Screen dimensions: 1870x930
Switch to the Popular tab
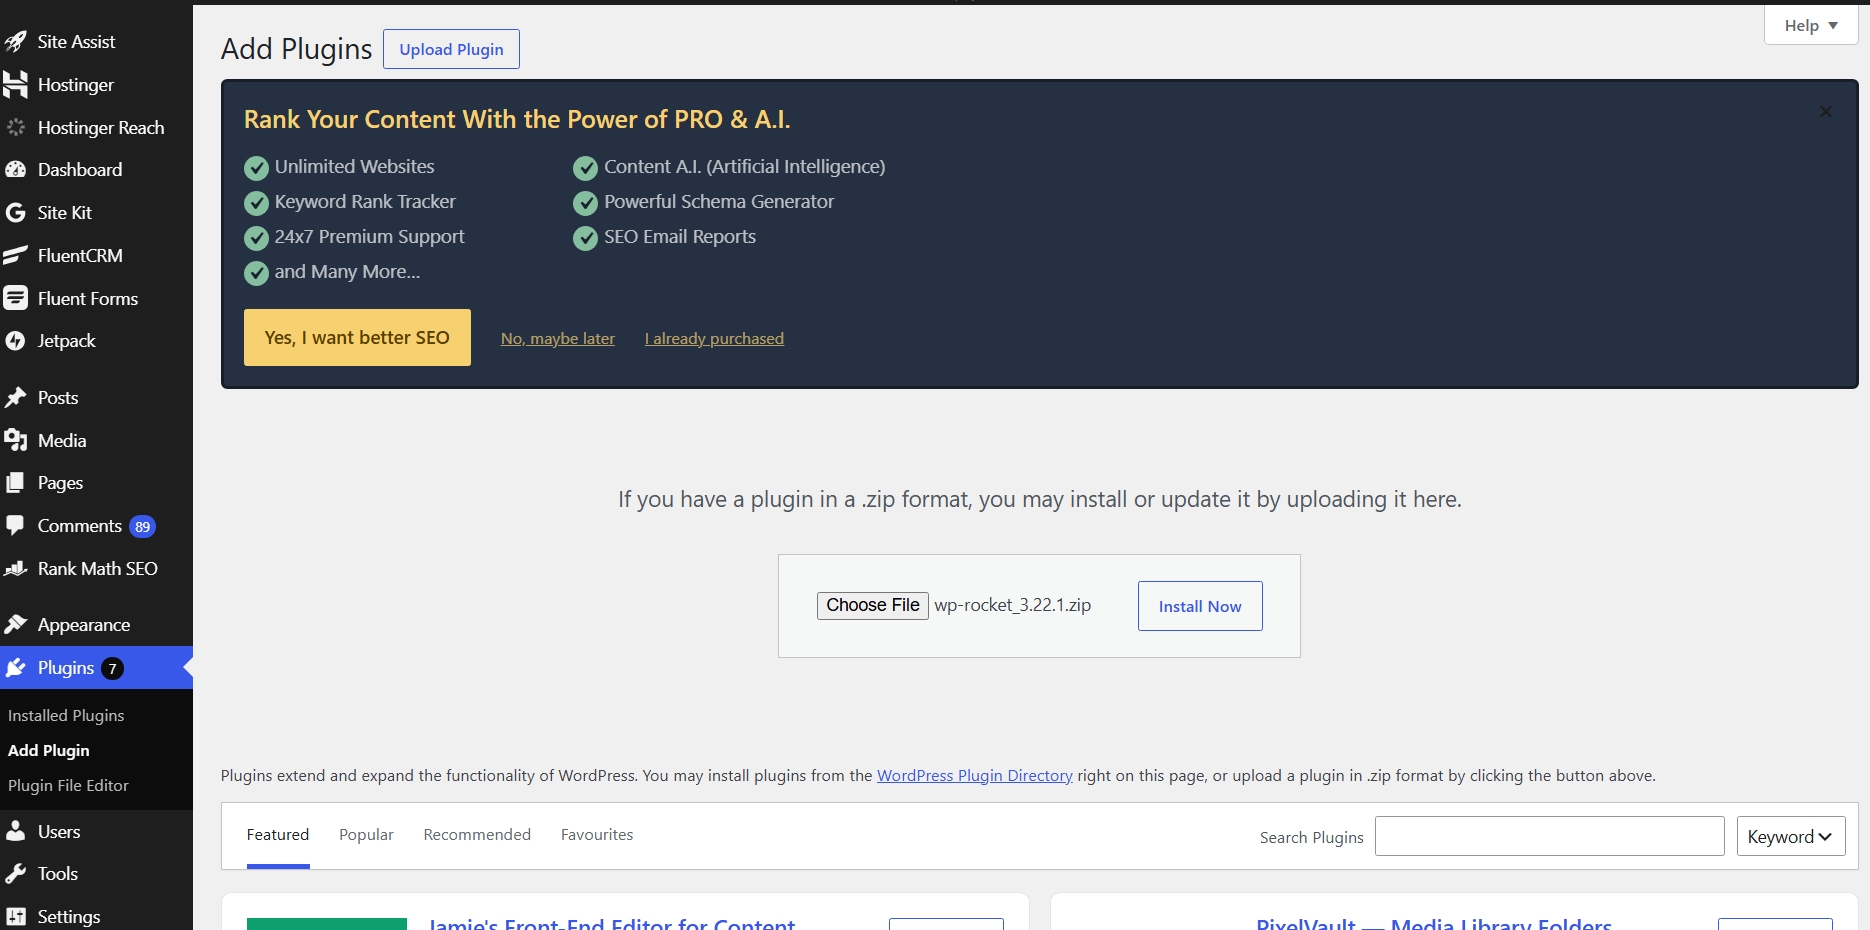click(x=366, y=835)
